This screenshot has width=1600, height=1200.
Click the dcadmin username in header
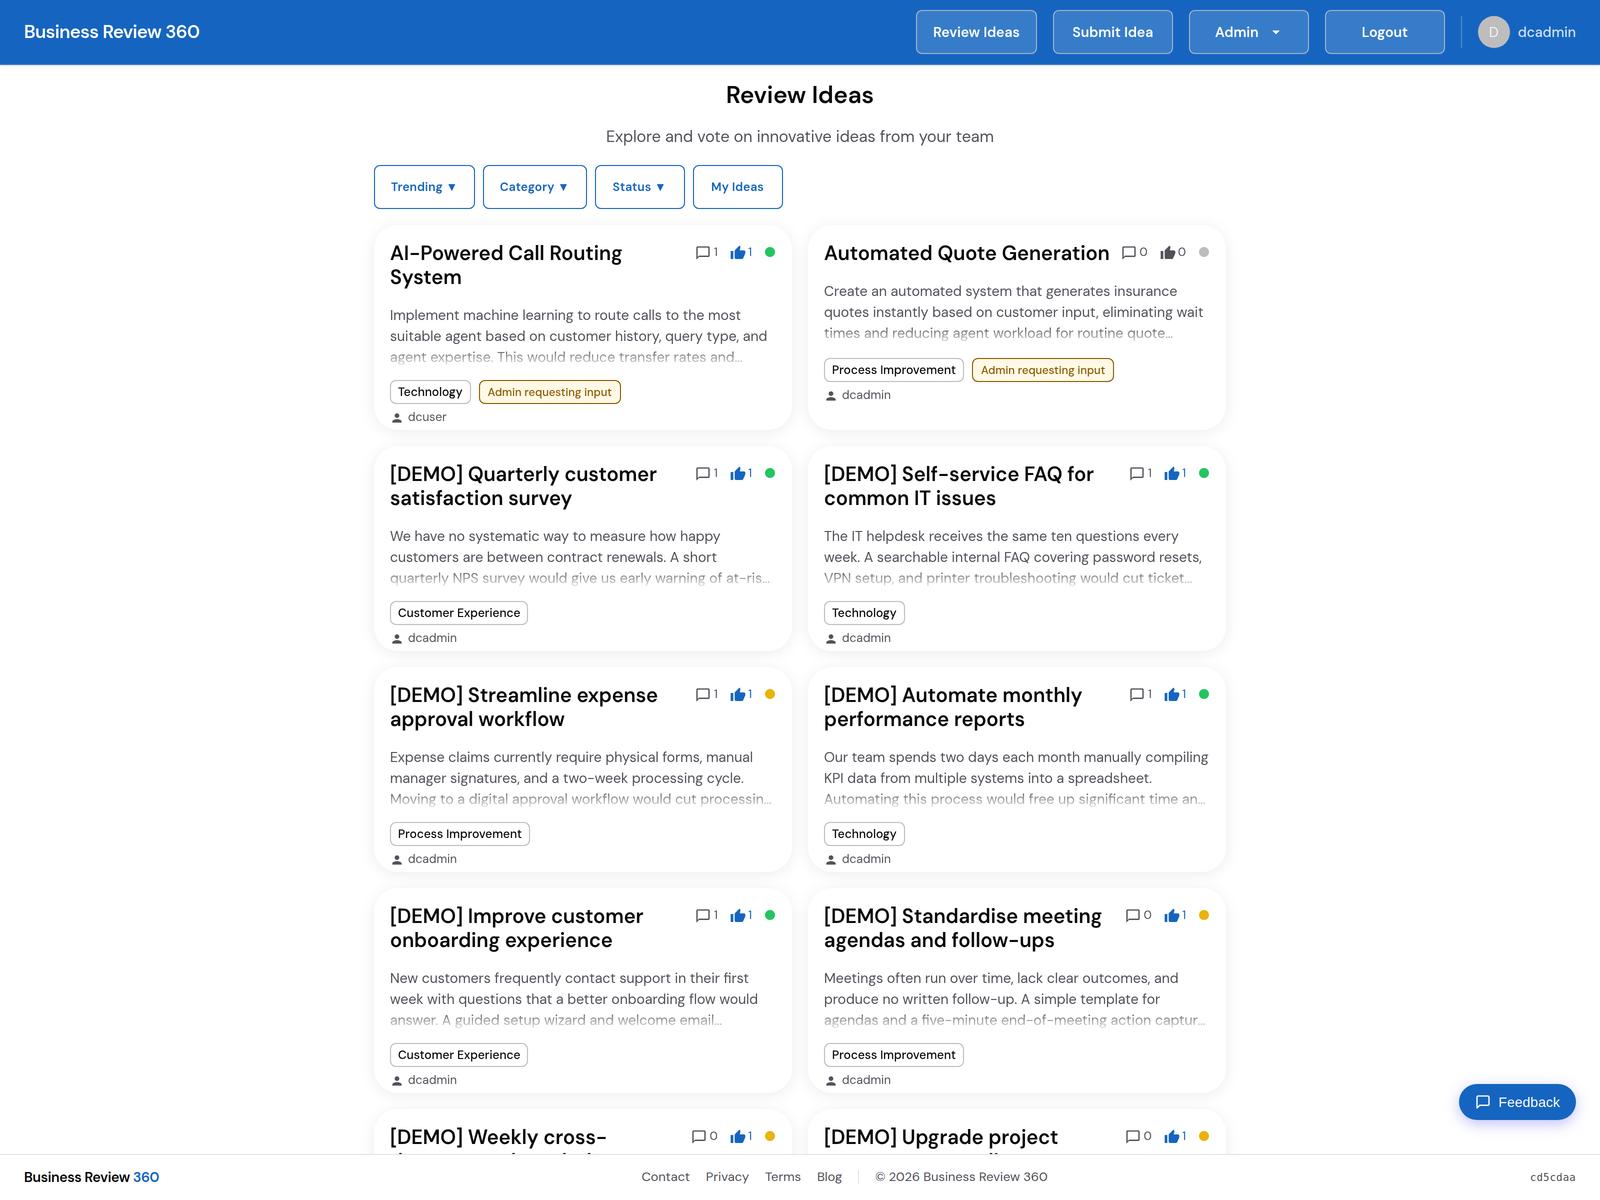(x=1546, y=32)
